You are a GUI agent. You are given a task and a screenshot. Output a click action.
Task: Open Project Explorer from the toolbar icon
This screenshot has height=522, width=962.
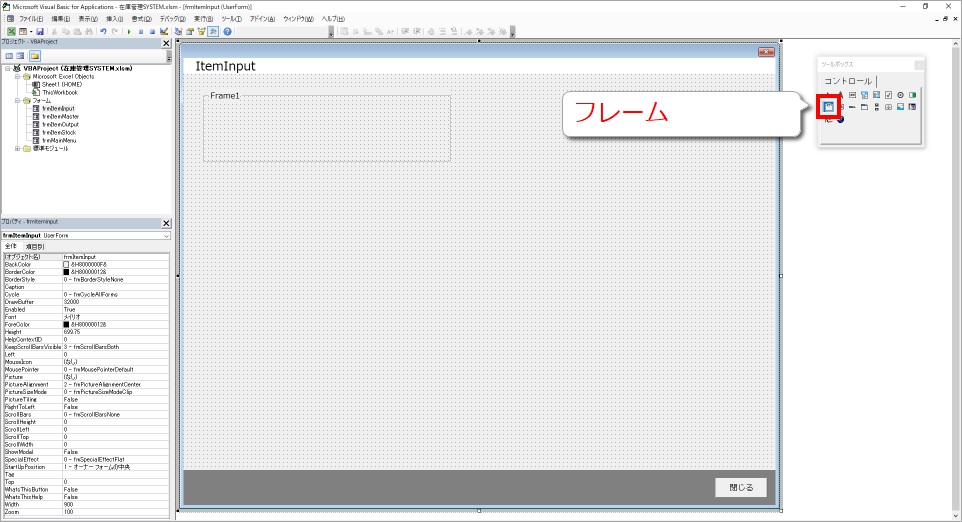point(179,31)
